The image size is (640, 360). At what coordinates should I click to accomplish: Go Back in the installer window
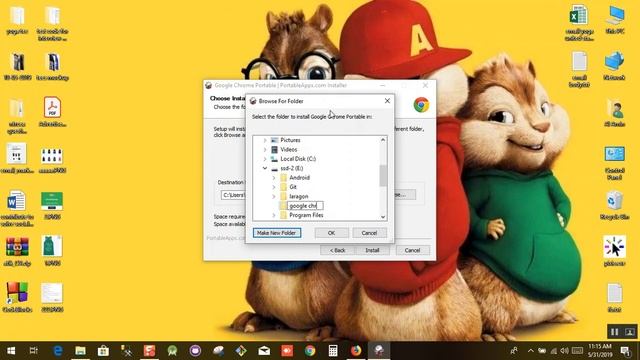337,250
